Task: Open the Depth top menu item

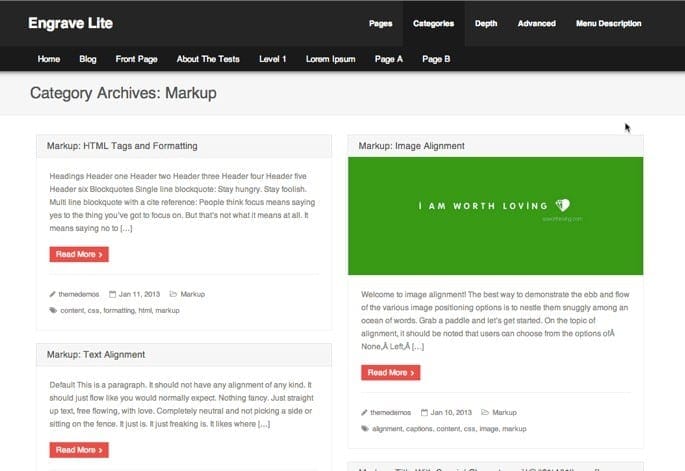Action: (x=486, y=24)
